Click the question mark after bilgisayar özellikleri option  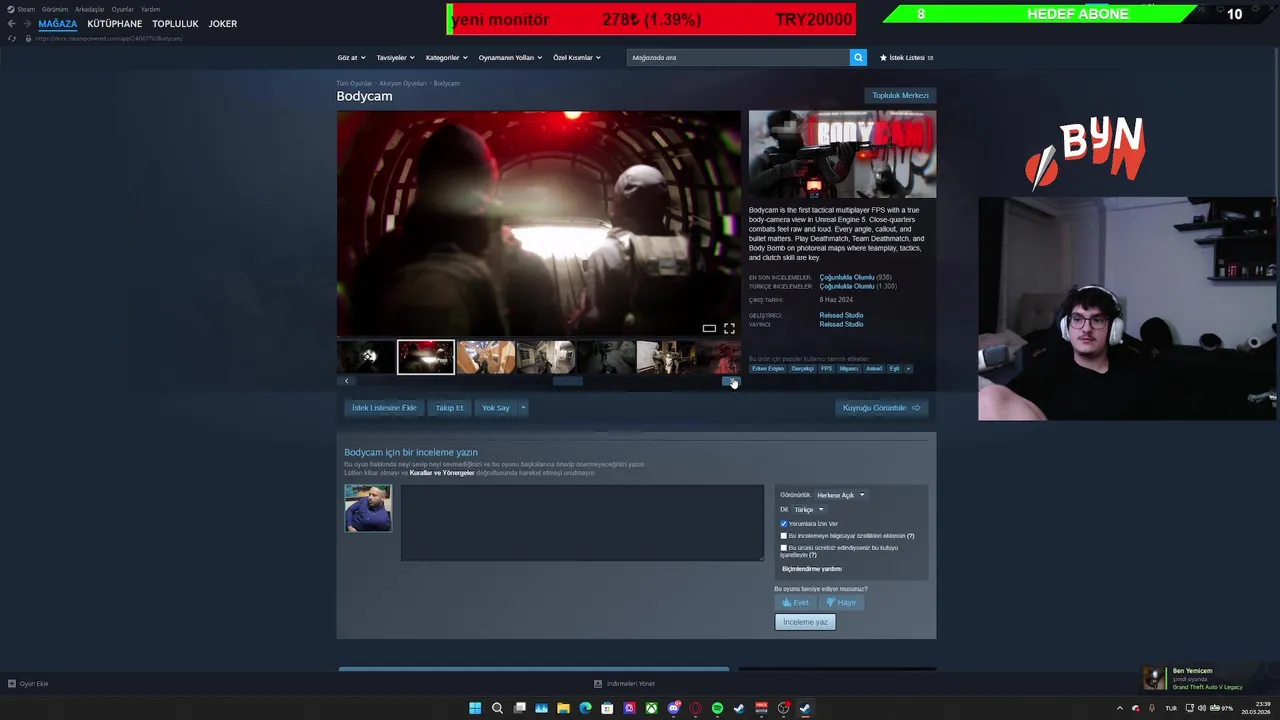pos(910,536)
